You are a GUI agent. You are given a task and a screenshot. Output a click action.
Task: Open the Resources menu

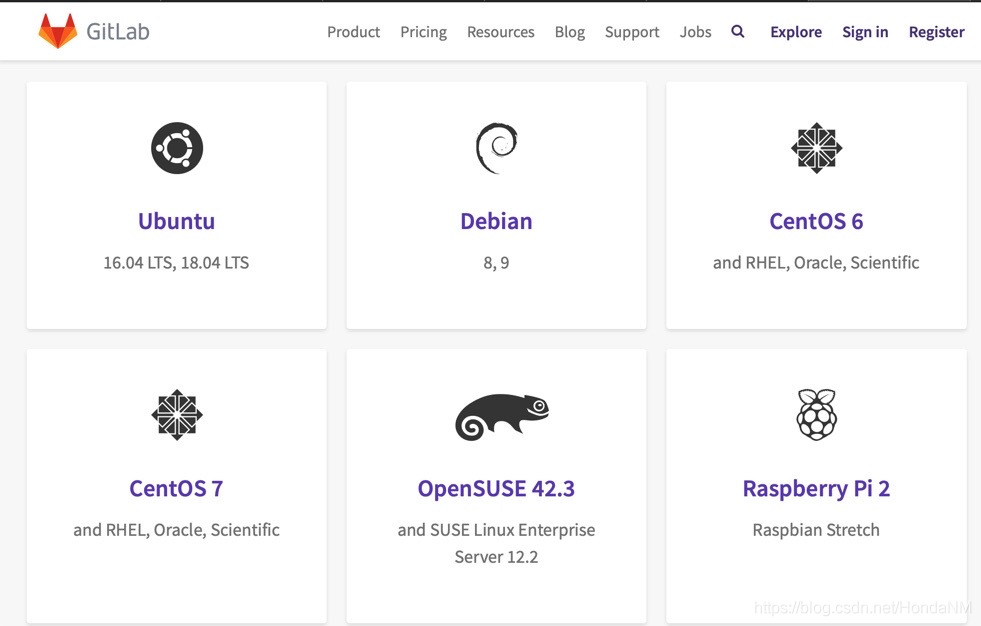pos(501,32)
